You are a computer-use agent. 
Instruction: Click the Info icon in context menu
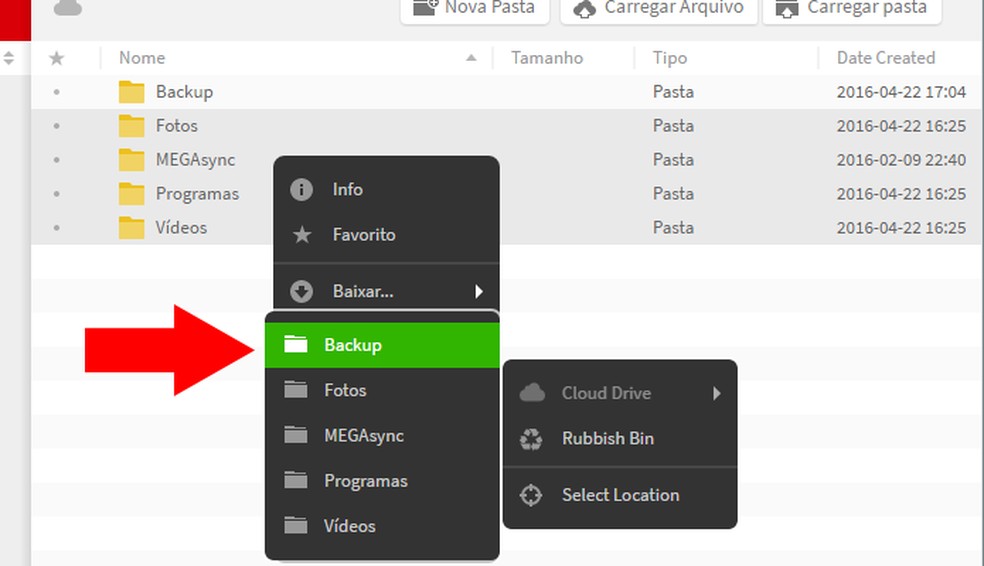point(301,189)
